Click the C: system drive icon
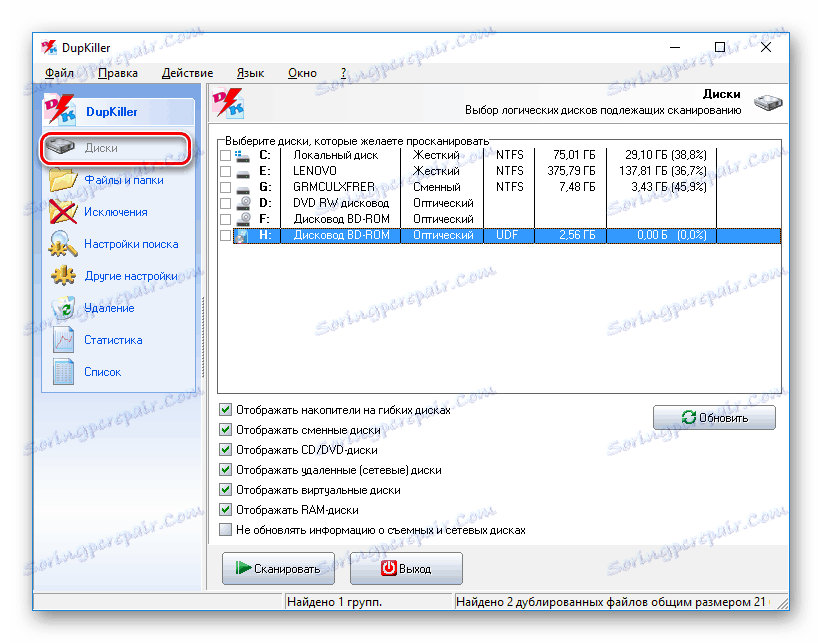The image size is (822, 643). pos(242,155)
